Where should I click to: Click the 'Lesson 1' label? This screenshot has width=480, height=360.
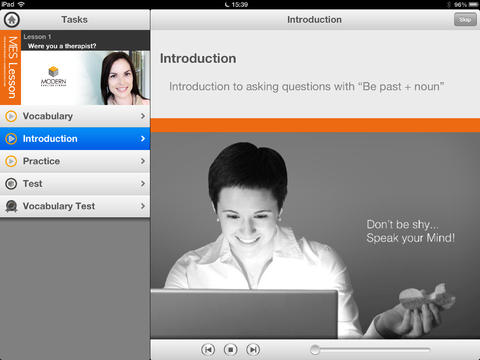coord(37,36)
